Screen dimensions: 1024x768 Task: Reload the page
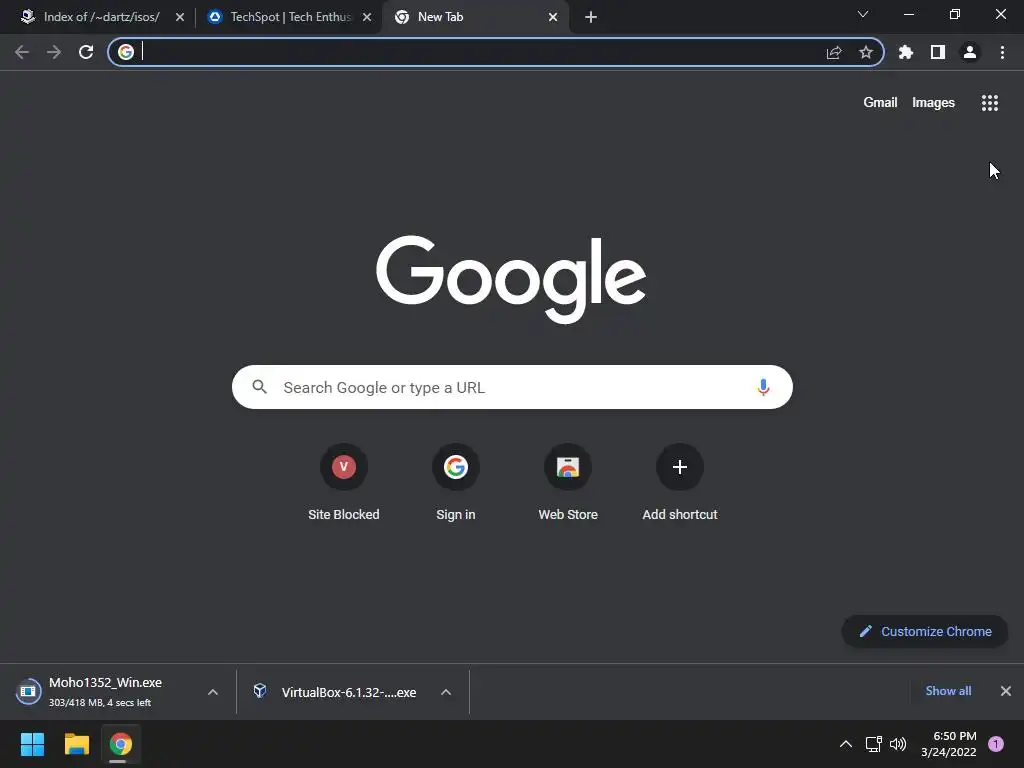click(86, 52)
